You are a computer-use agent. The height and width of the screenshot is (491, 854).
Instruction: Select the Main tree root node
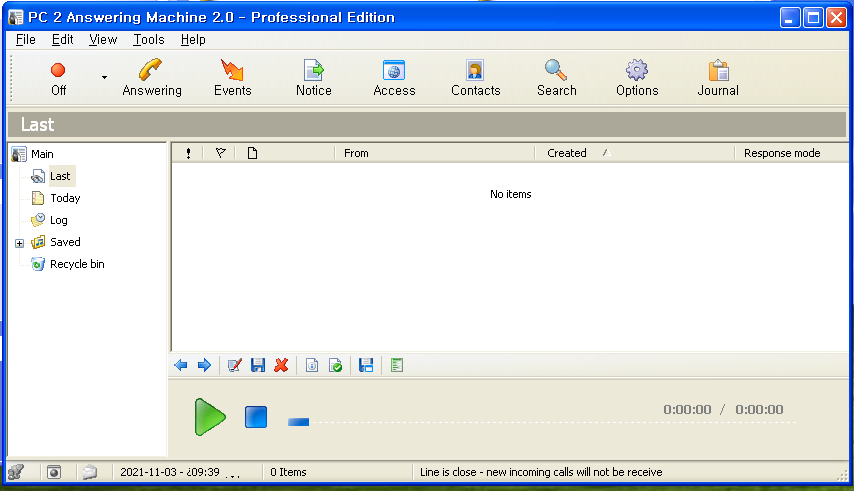(x=42, y=154)
